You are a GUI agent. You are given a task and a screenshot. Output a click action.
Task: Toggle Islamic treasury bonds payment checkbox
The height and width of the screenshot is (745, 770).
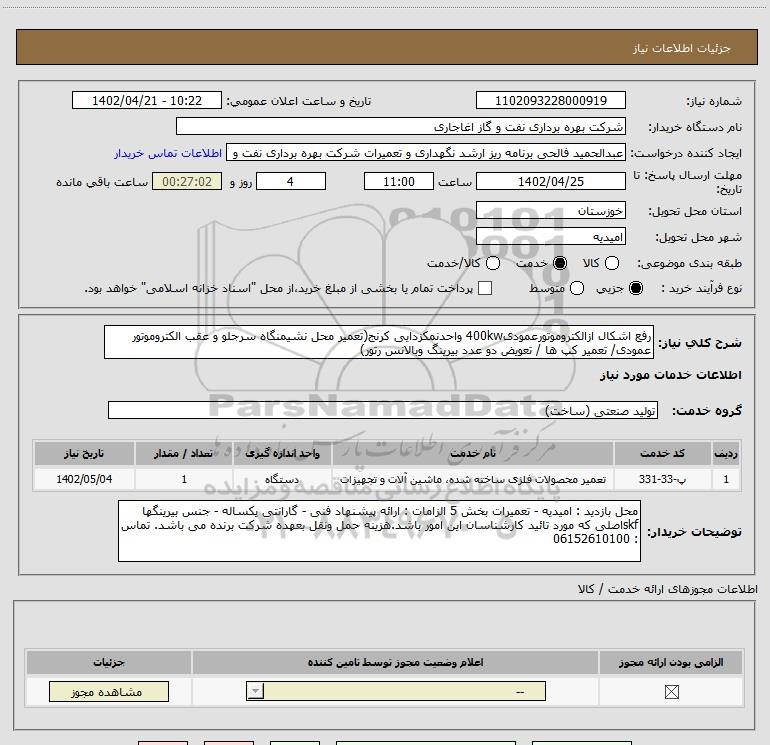click(x=485, y=288)
